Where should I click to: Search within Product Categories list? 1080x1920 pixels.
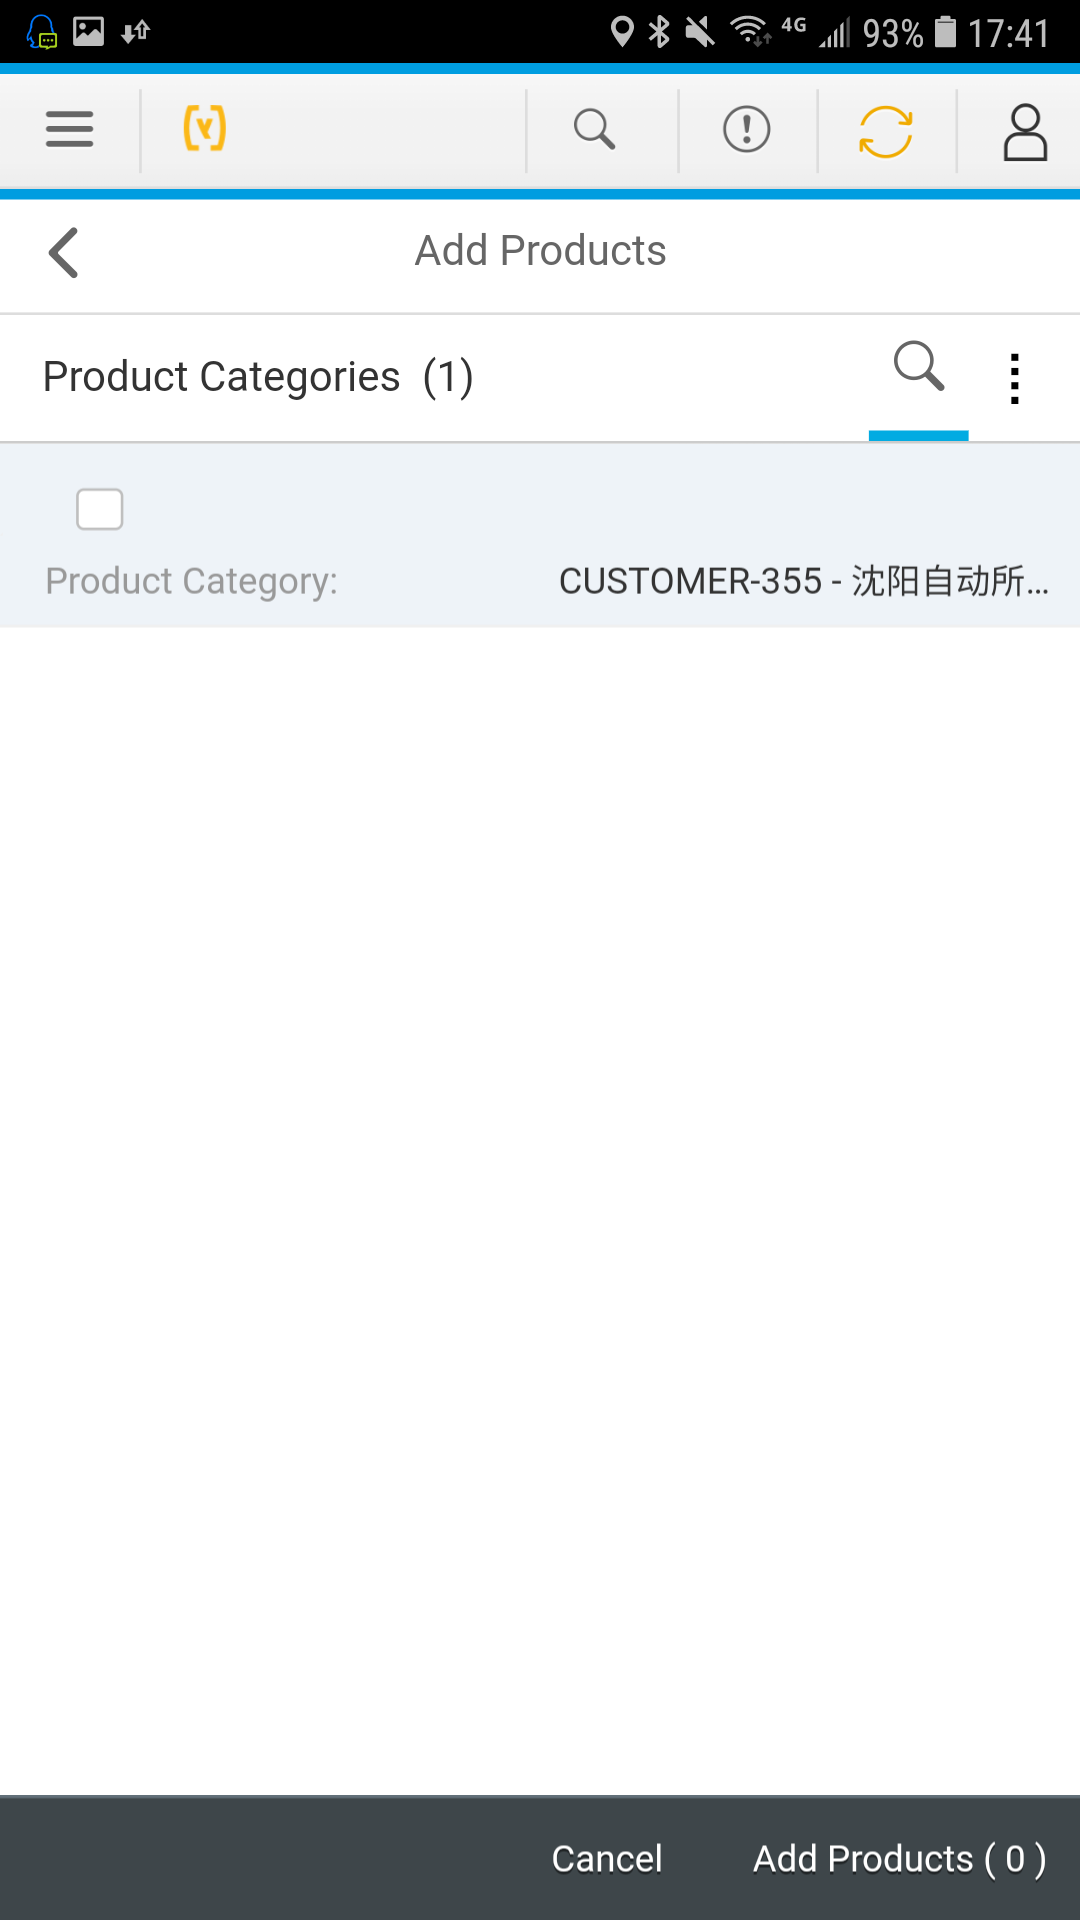[x=919, y=366]
